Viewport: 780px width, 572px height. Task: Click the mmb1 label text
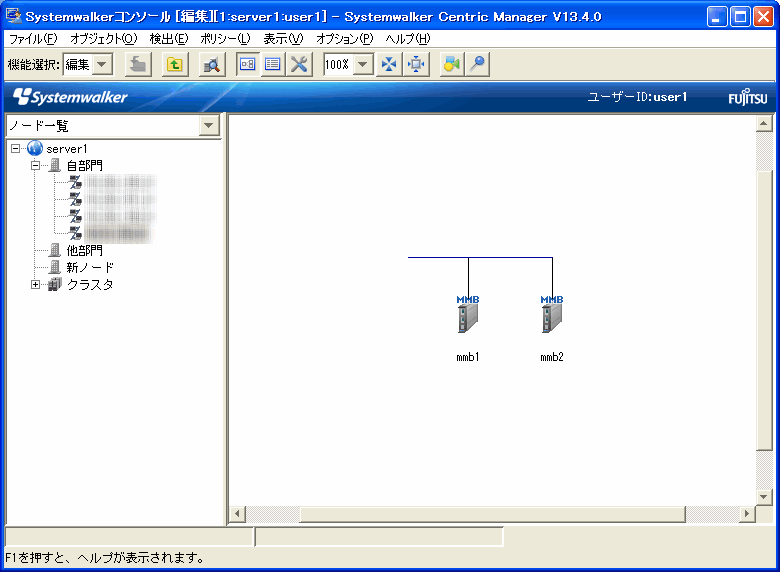click(468, 357)
